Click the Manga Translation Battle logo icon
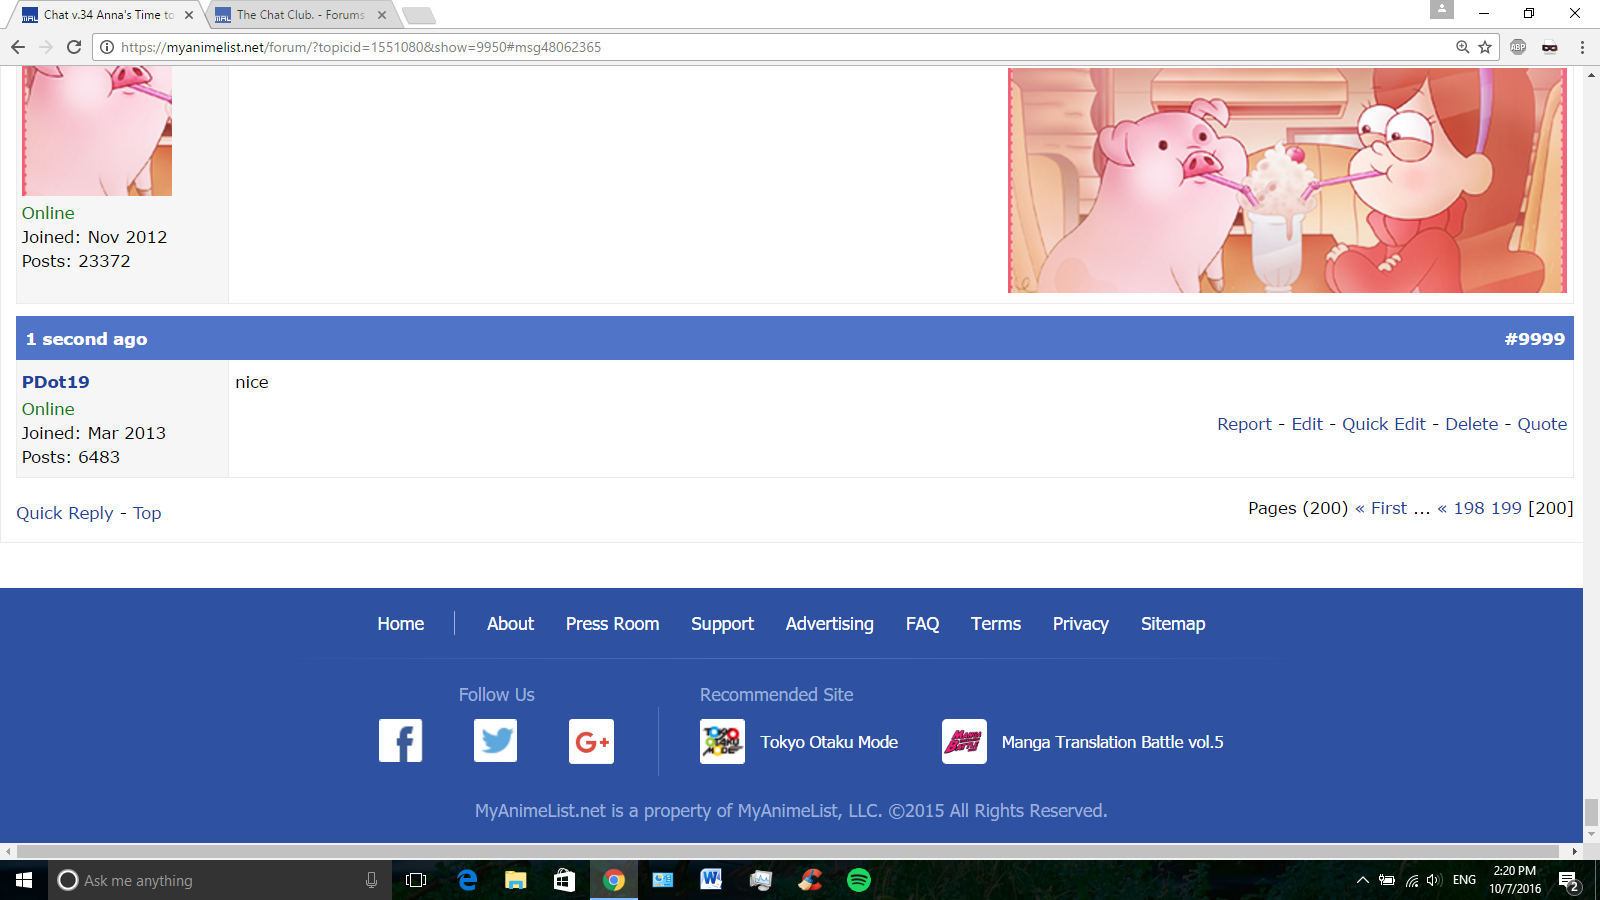The height and width of the screenshot is (900, 1600). click(964, 741)
